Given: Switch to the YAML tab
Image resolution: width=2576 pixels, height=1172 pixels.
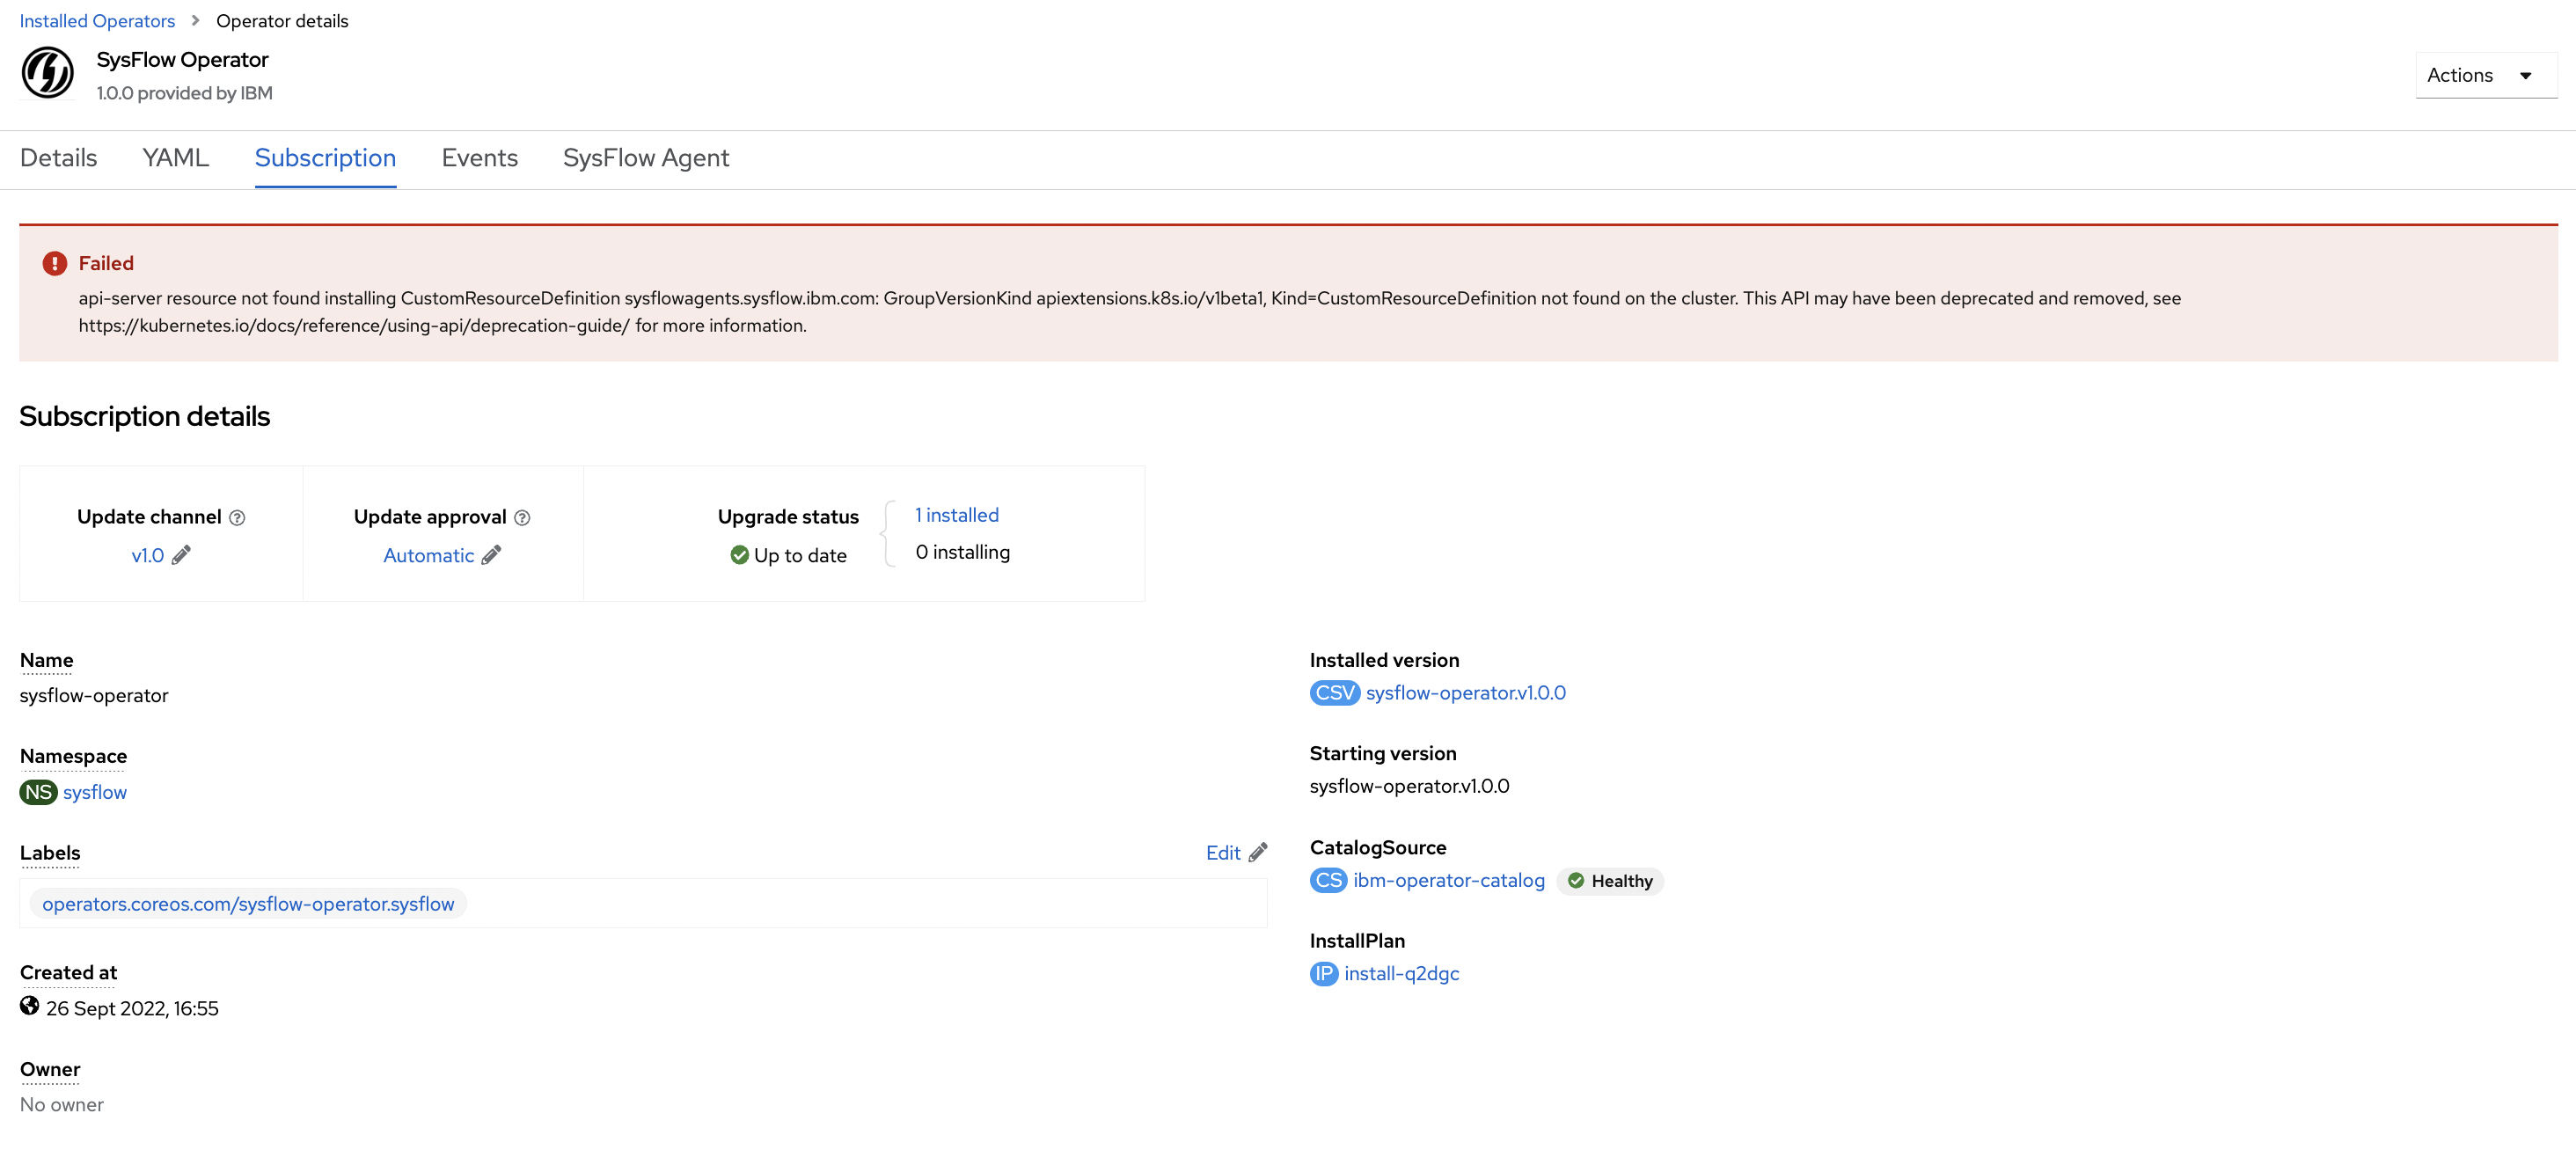Looking at the screenshot, I should point(175,158).
